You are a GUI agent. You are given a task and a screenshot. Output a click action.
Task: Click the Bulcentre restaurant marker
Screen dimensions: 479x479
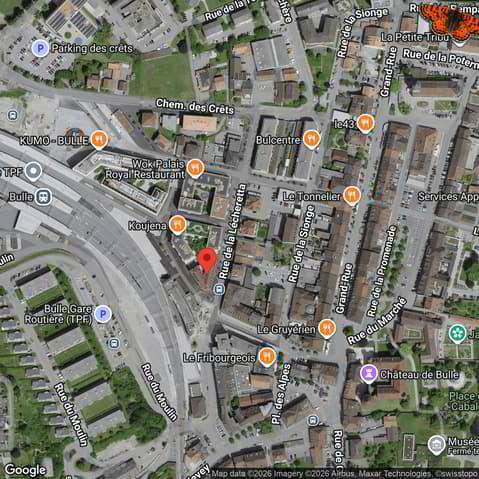coord(312,139)
